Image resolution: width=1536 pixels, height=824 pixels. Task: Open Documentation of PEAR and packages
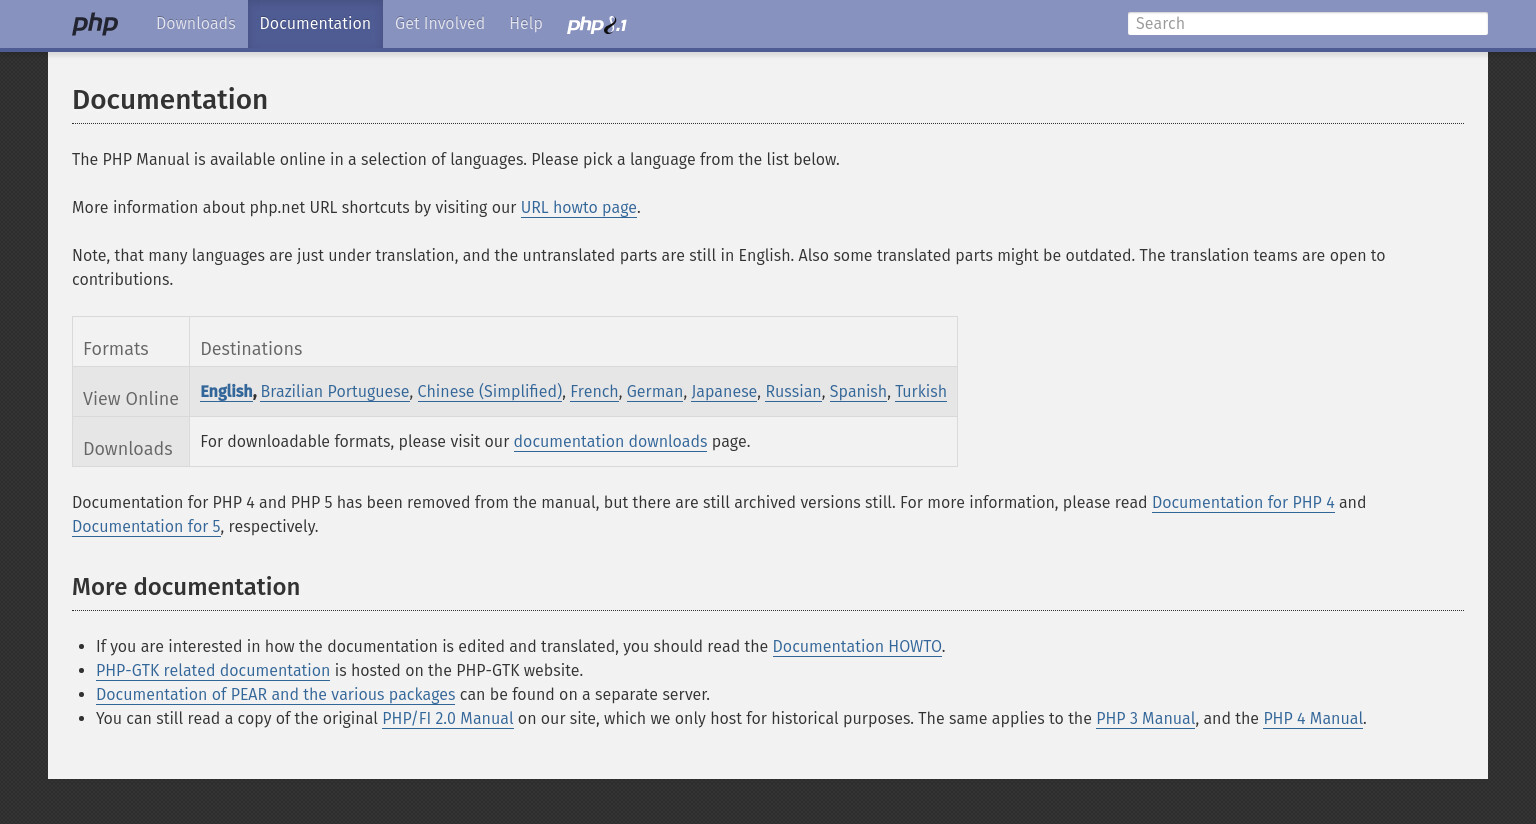(x=275, y=695)
